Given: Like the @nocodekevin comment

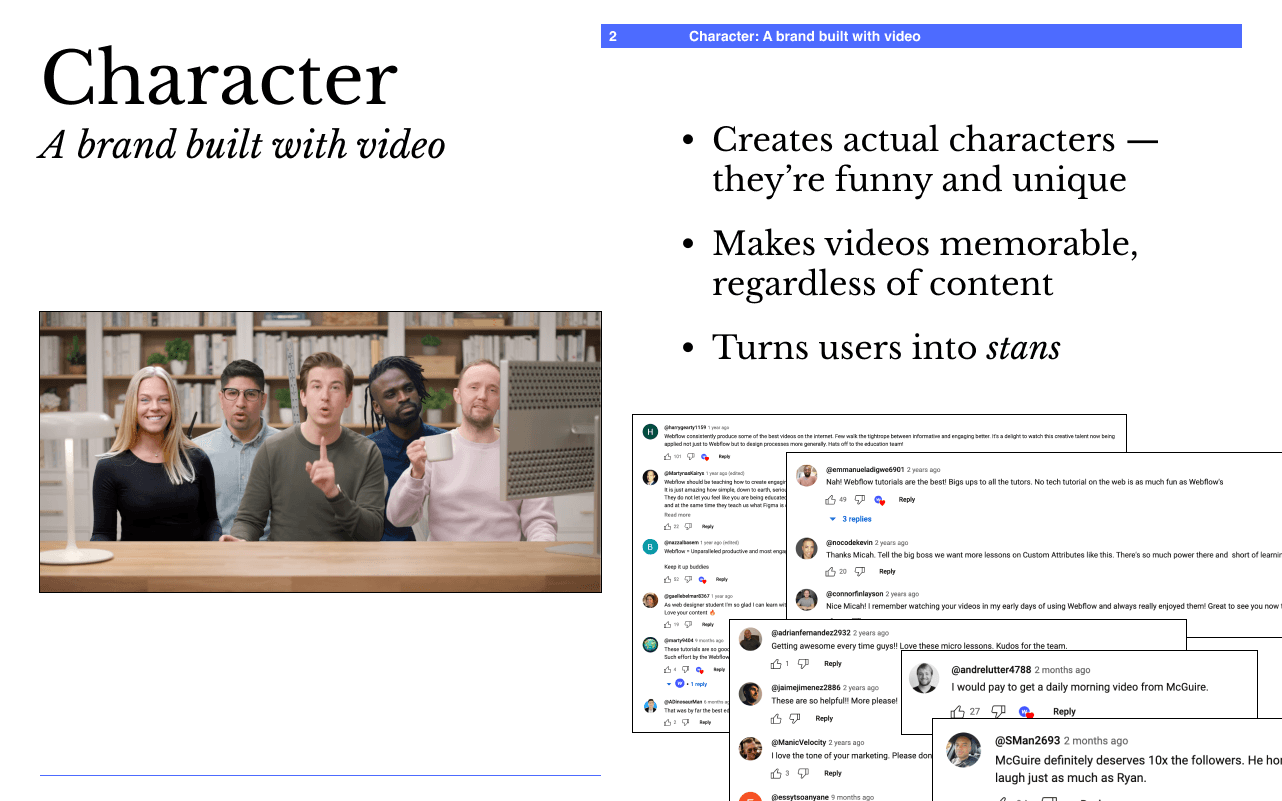Looking at the screenshot, I should tap(830, 571).
